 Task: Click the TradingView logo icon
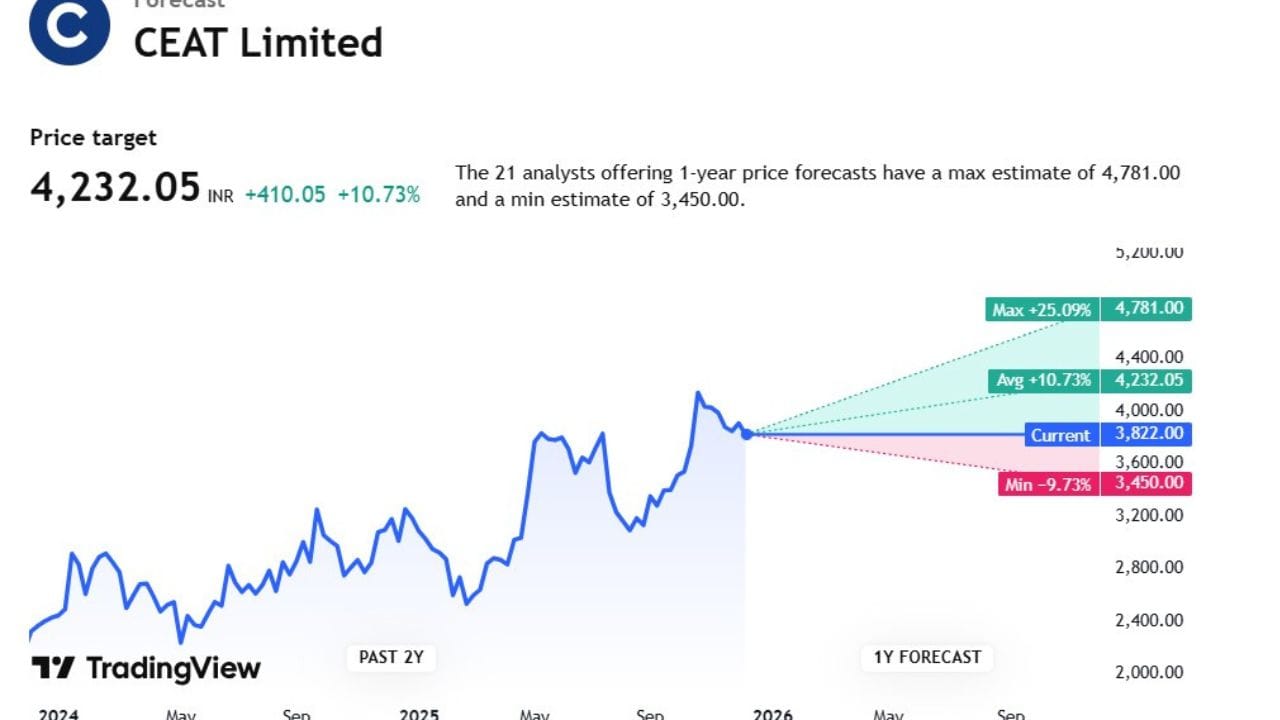tap(53, 667)
